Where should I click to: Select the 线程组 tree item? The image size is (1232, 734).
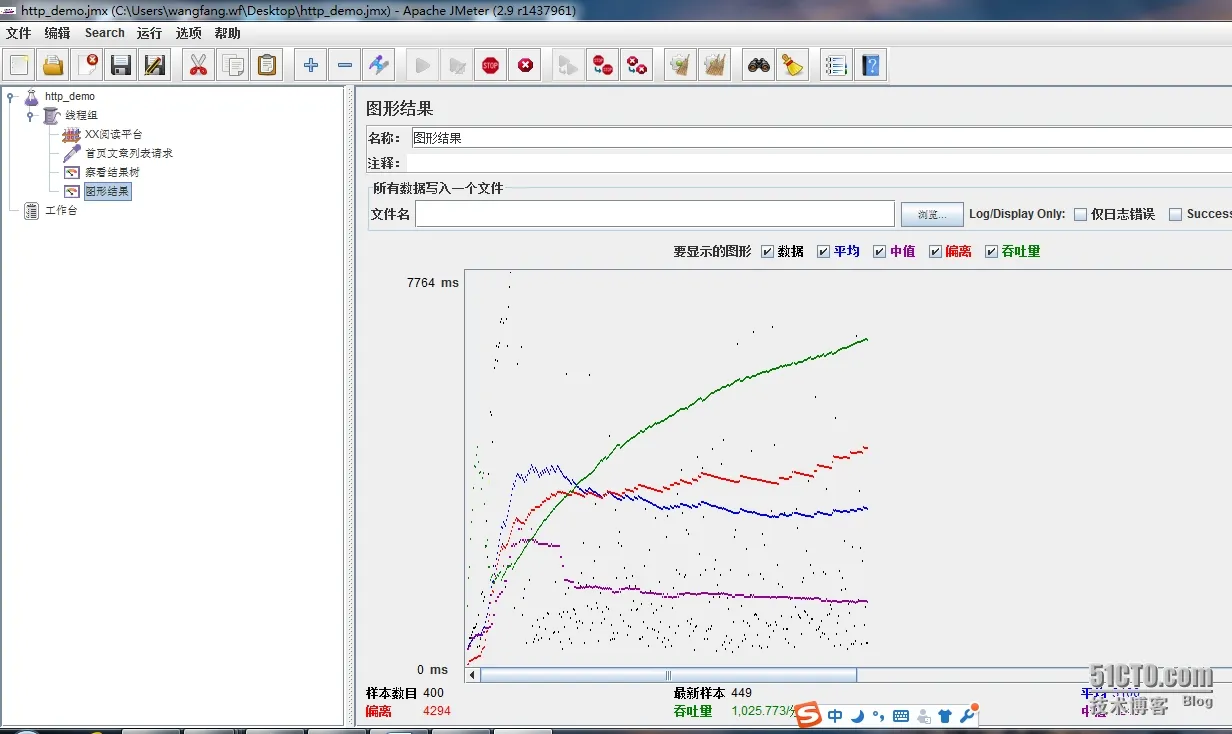[x=81, y=115]
